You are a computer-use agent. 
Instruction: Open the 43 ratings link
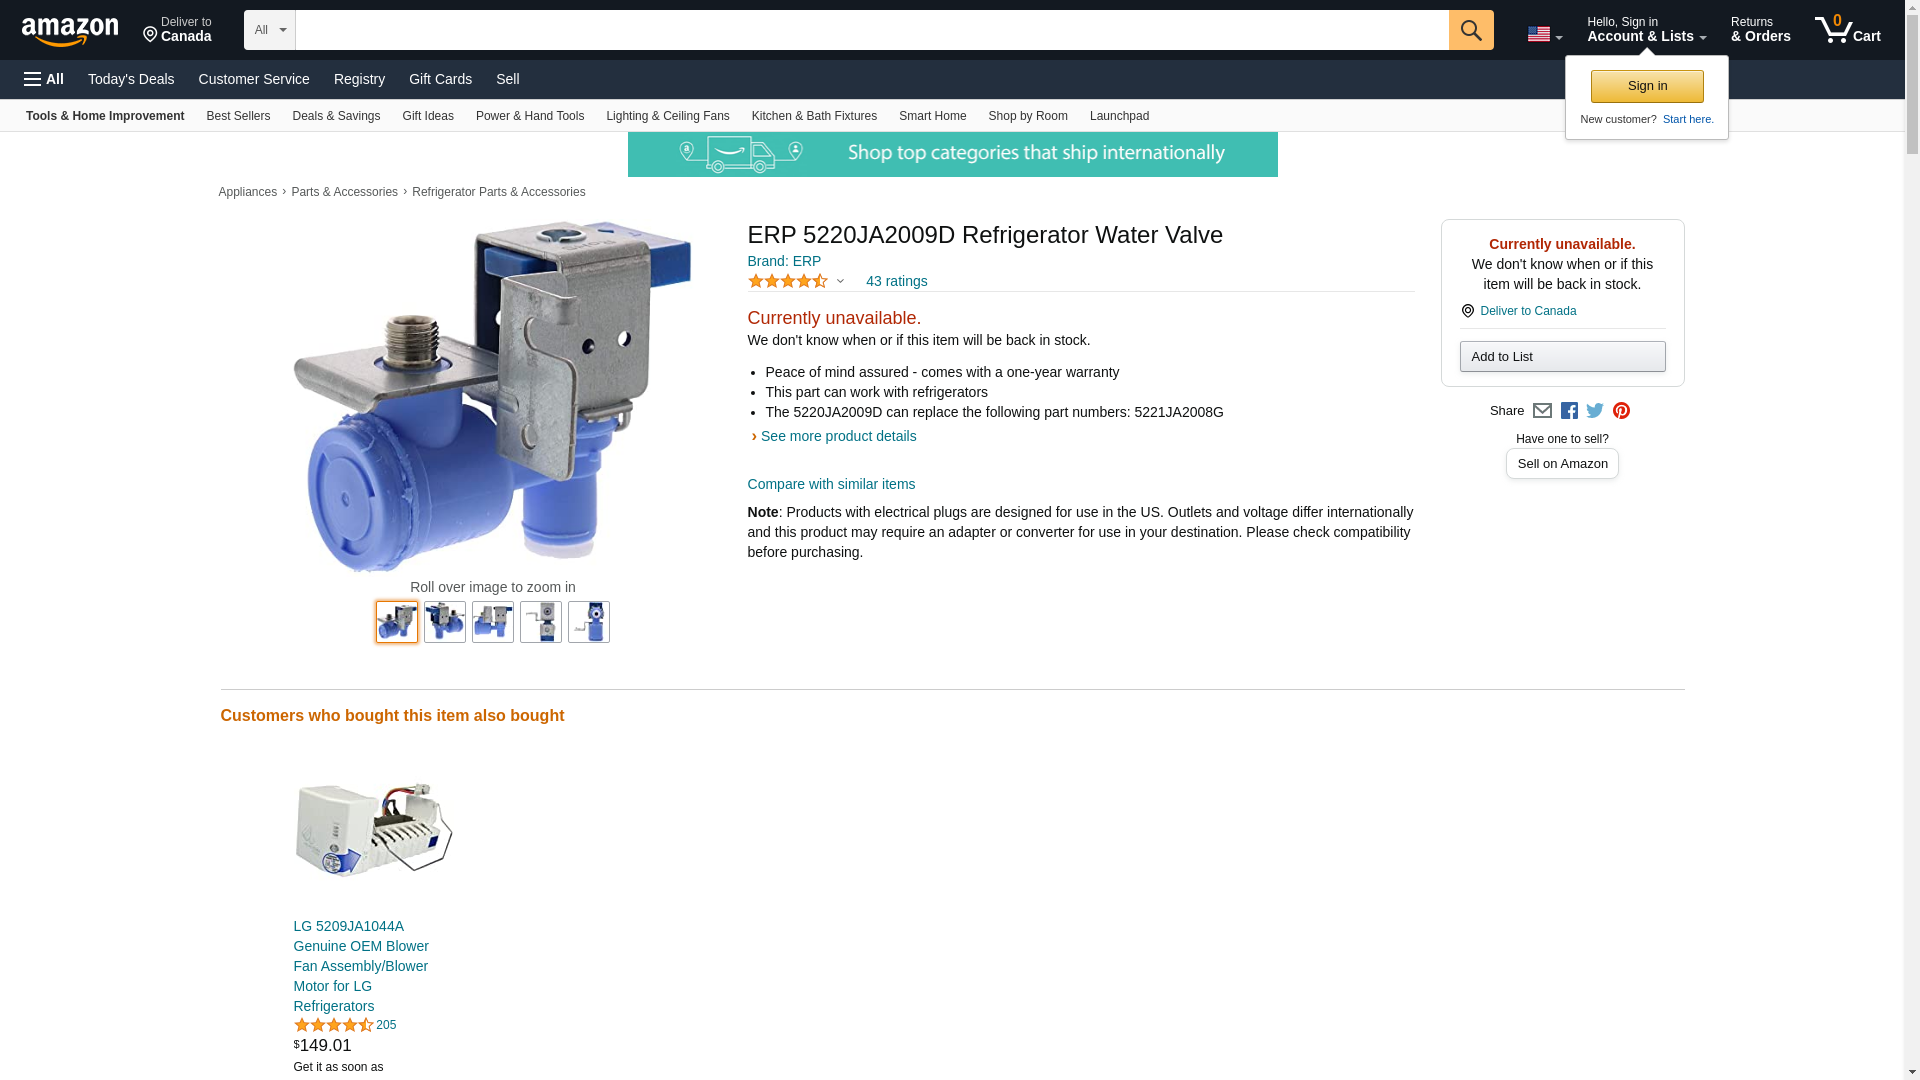[896, 281]
